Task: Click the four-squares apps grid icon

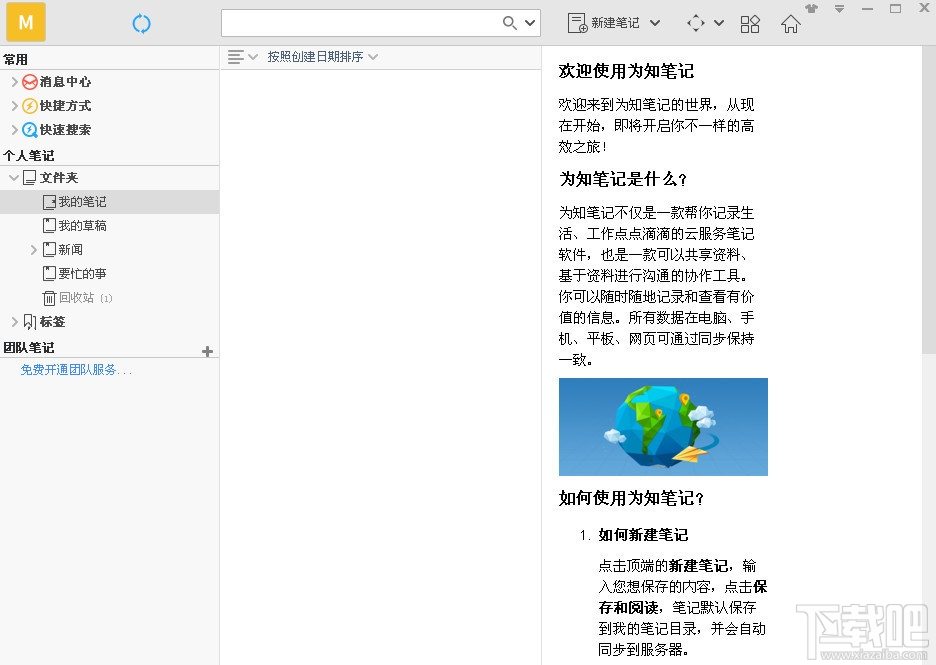Action: click(x=750, y=24)
